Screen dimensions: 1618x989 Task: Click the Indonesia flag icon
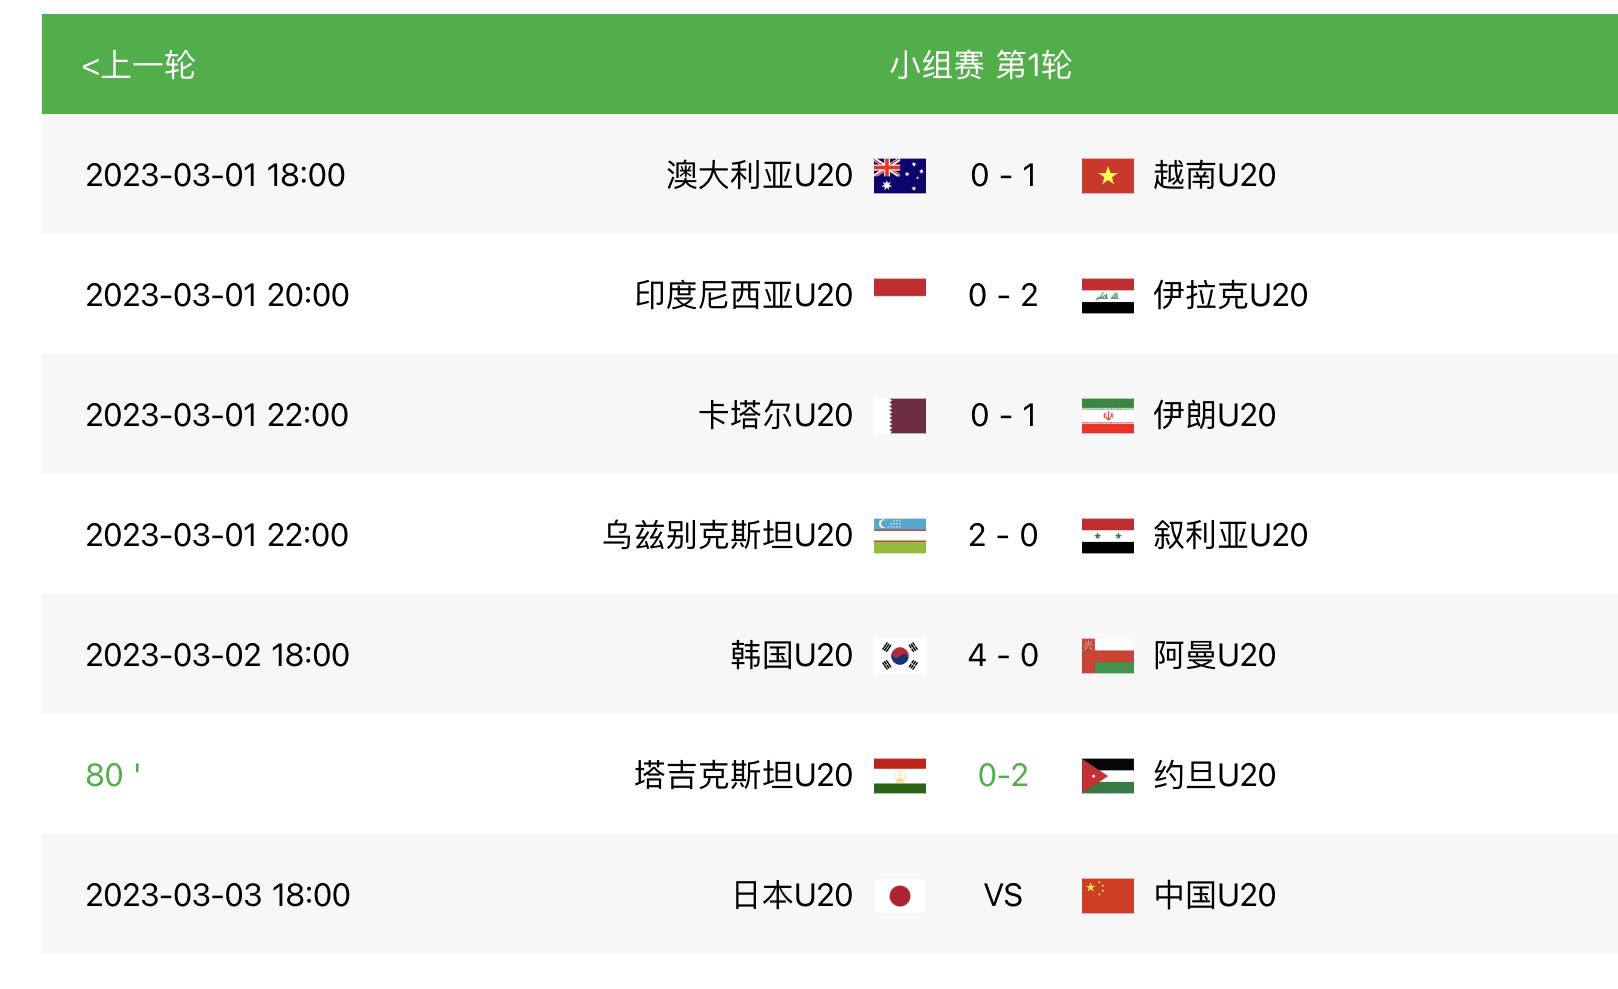899,290
